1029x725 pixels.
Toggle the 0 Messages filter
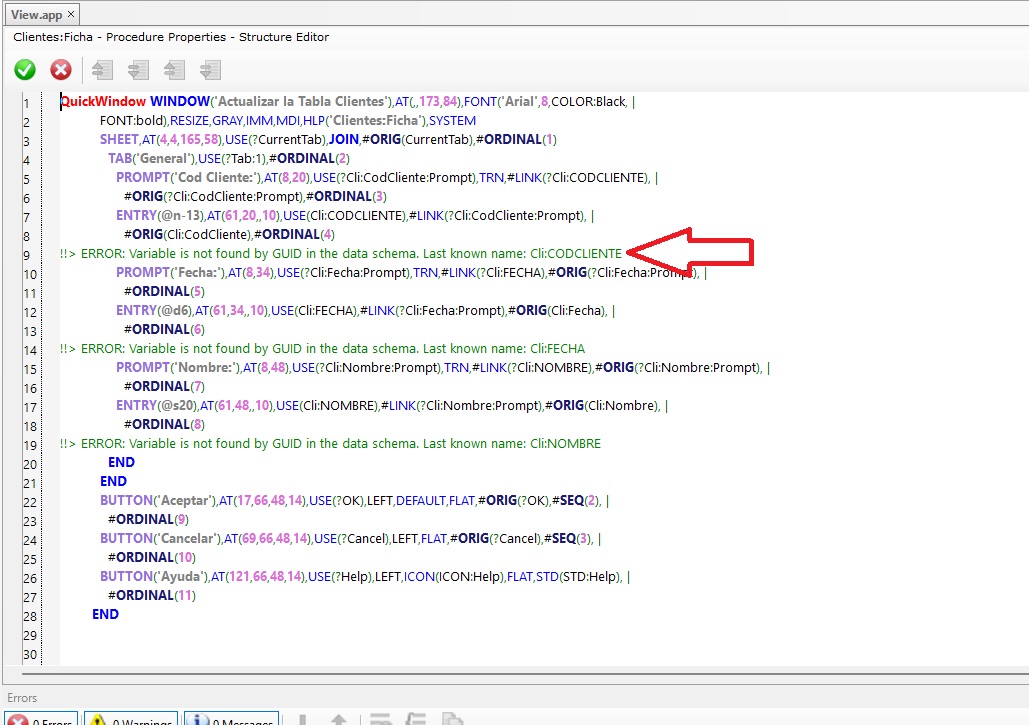232,719
